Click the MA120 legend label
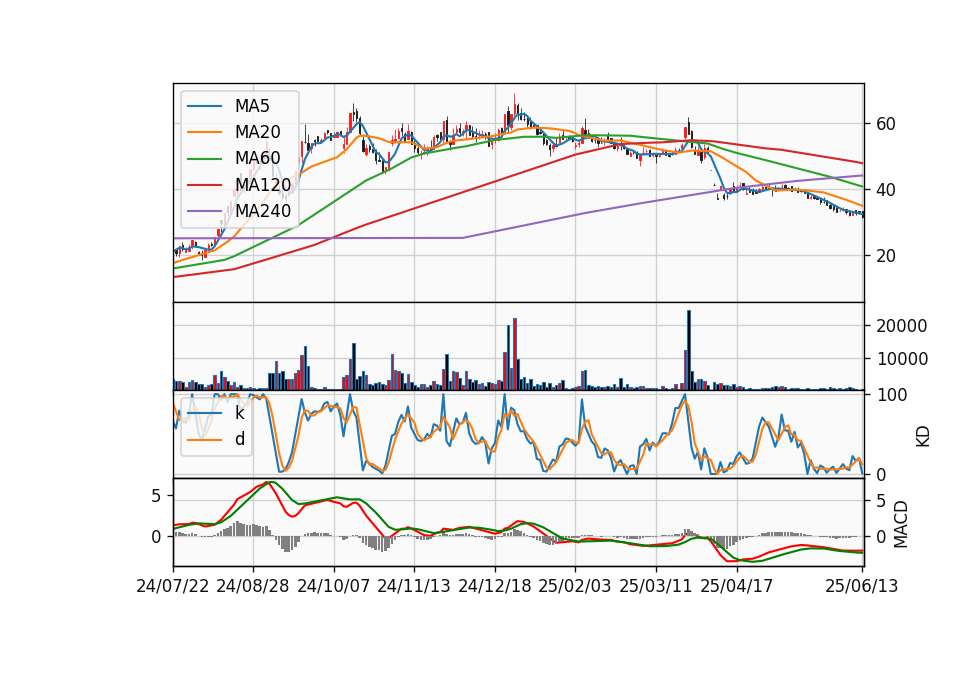Screen dimensions: 960x690 tap(263, 185)
